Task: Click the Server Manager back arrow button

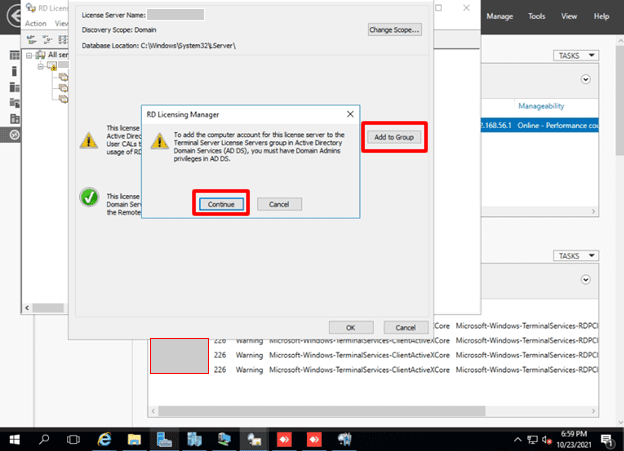Action: [x=15, y=16]
